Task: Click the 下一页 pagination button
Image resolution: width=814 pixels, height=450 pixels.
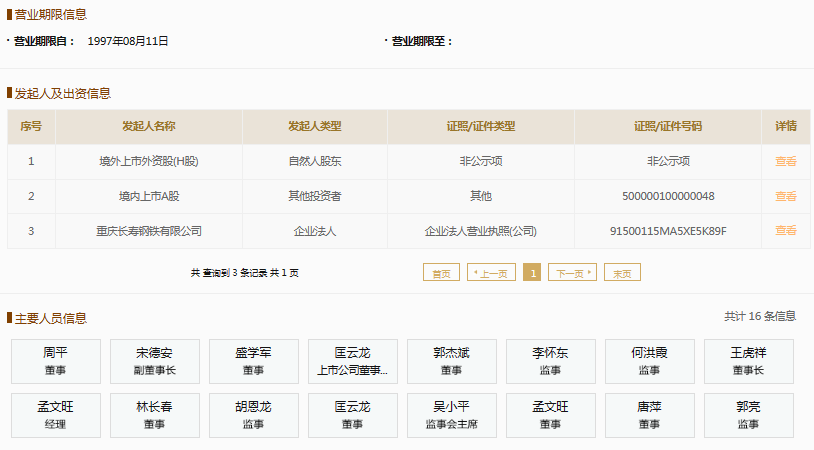Action: tap(572, 273)
